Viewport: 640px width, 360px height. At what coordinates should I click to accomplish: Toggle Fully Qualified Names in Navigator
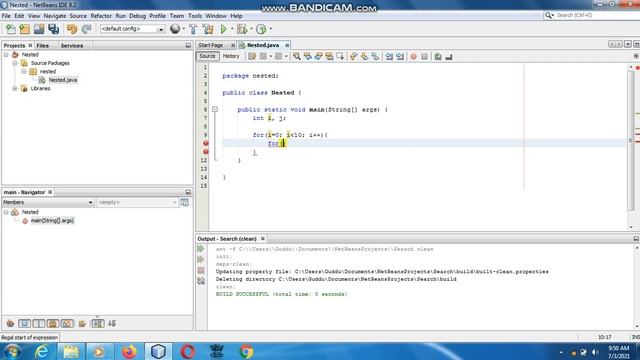point(82,324)
